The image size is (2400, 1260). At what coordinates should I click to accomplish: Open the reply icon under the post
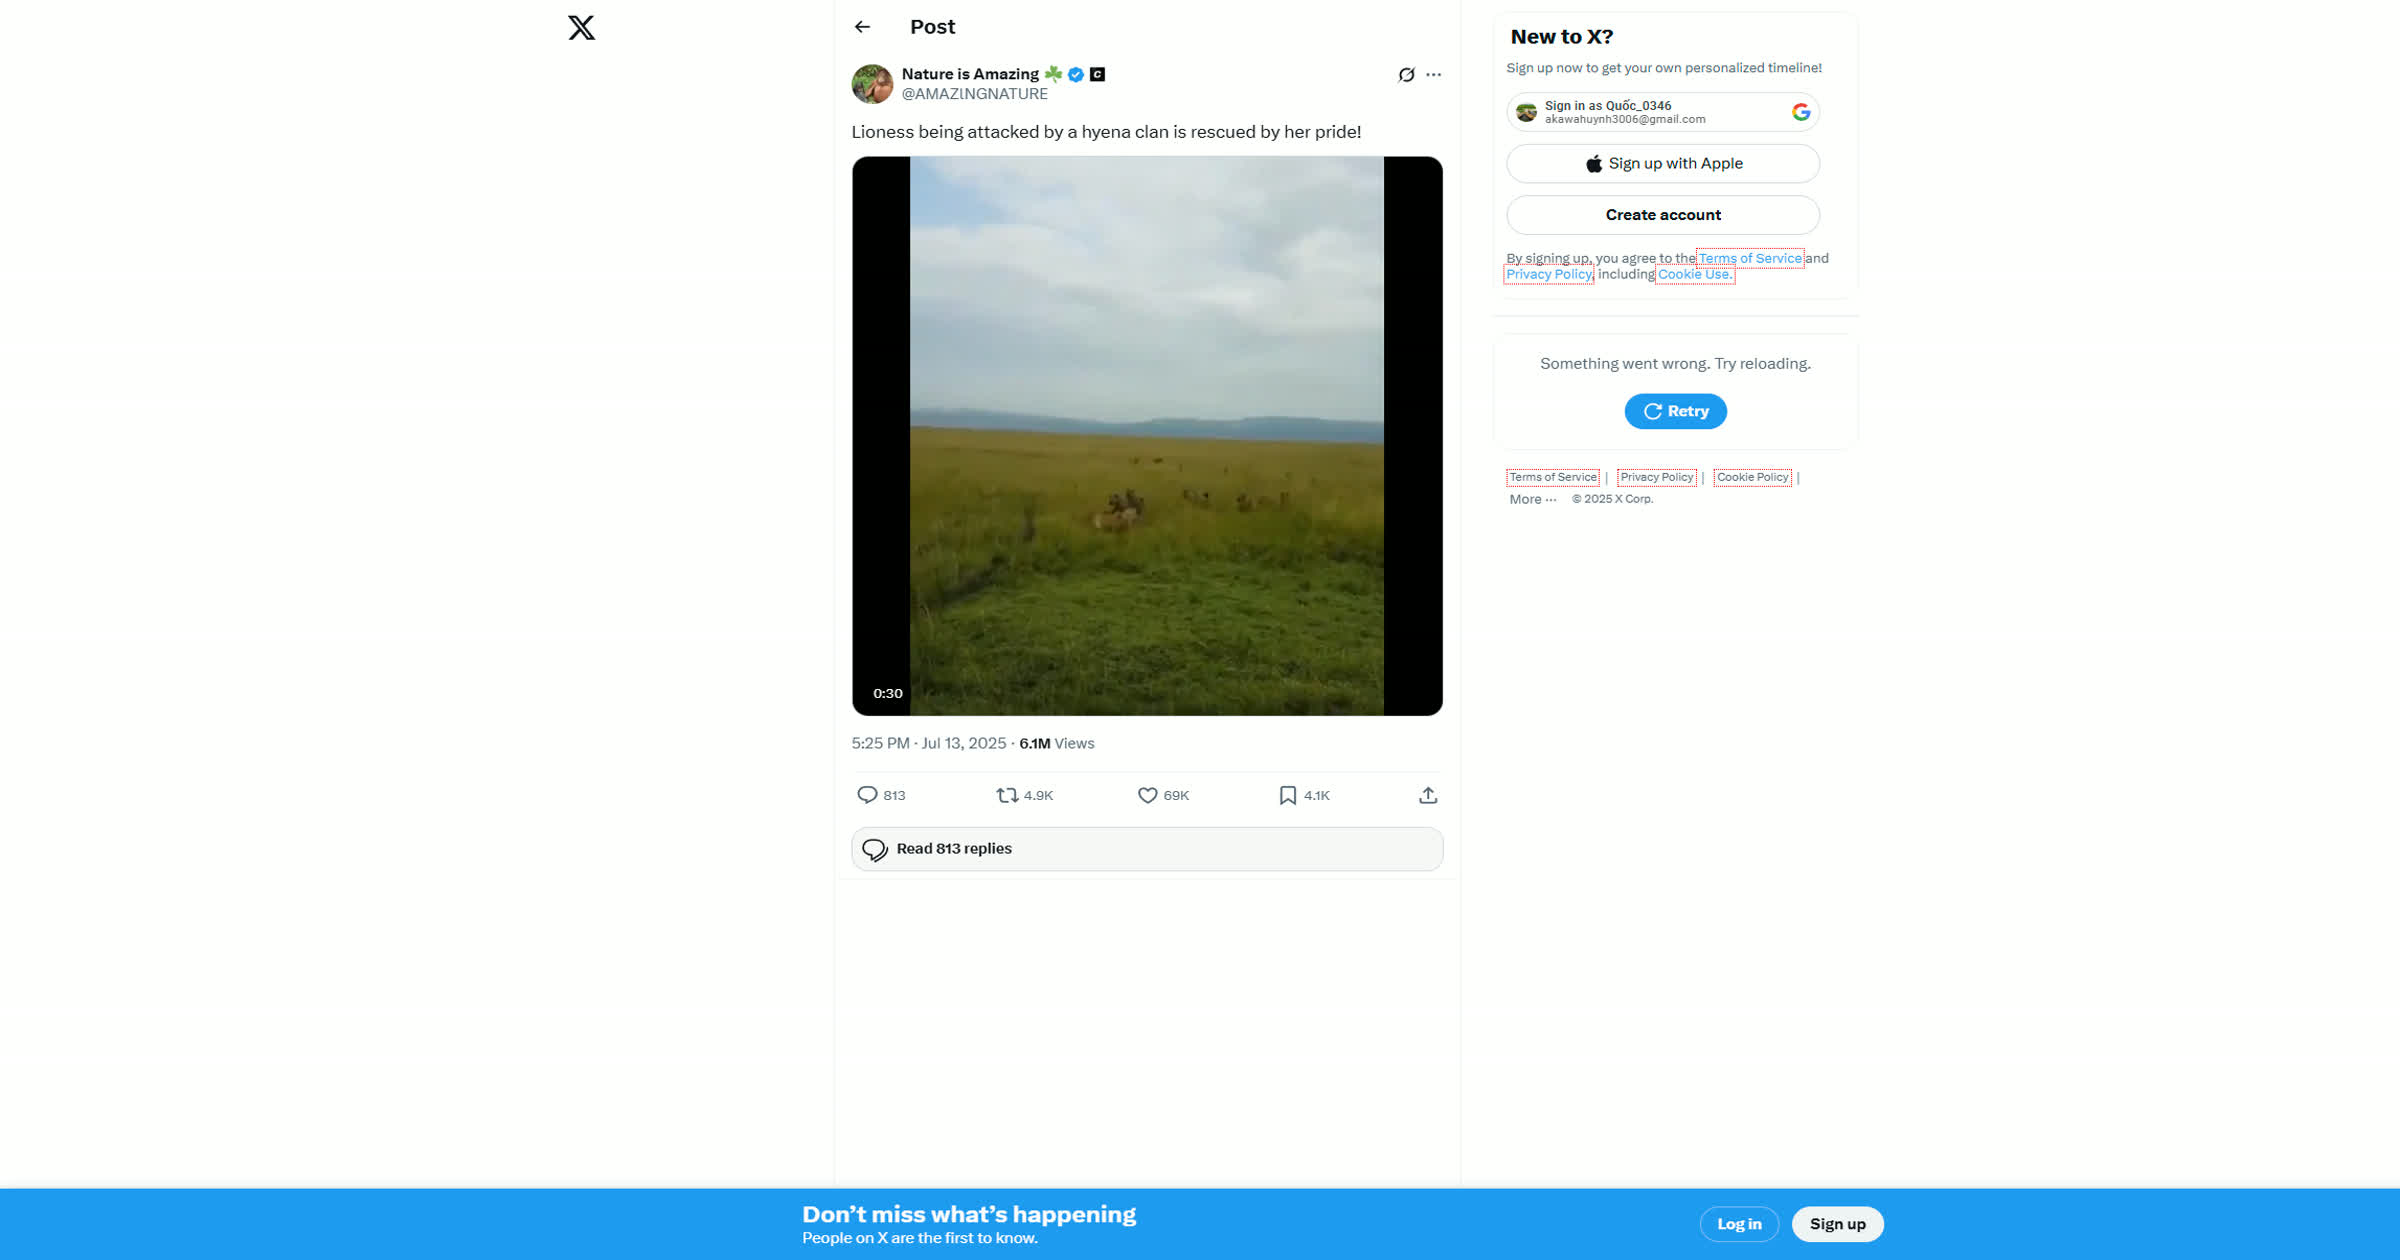869,794
